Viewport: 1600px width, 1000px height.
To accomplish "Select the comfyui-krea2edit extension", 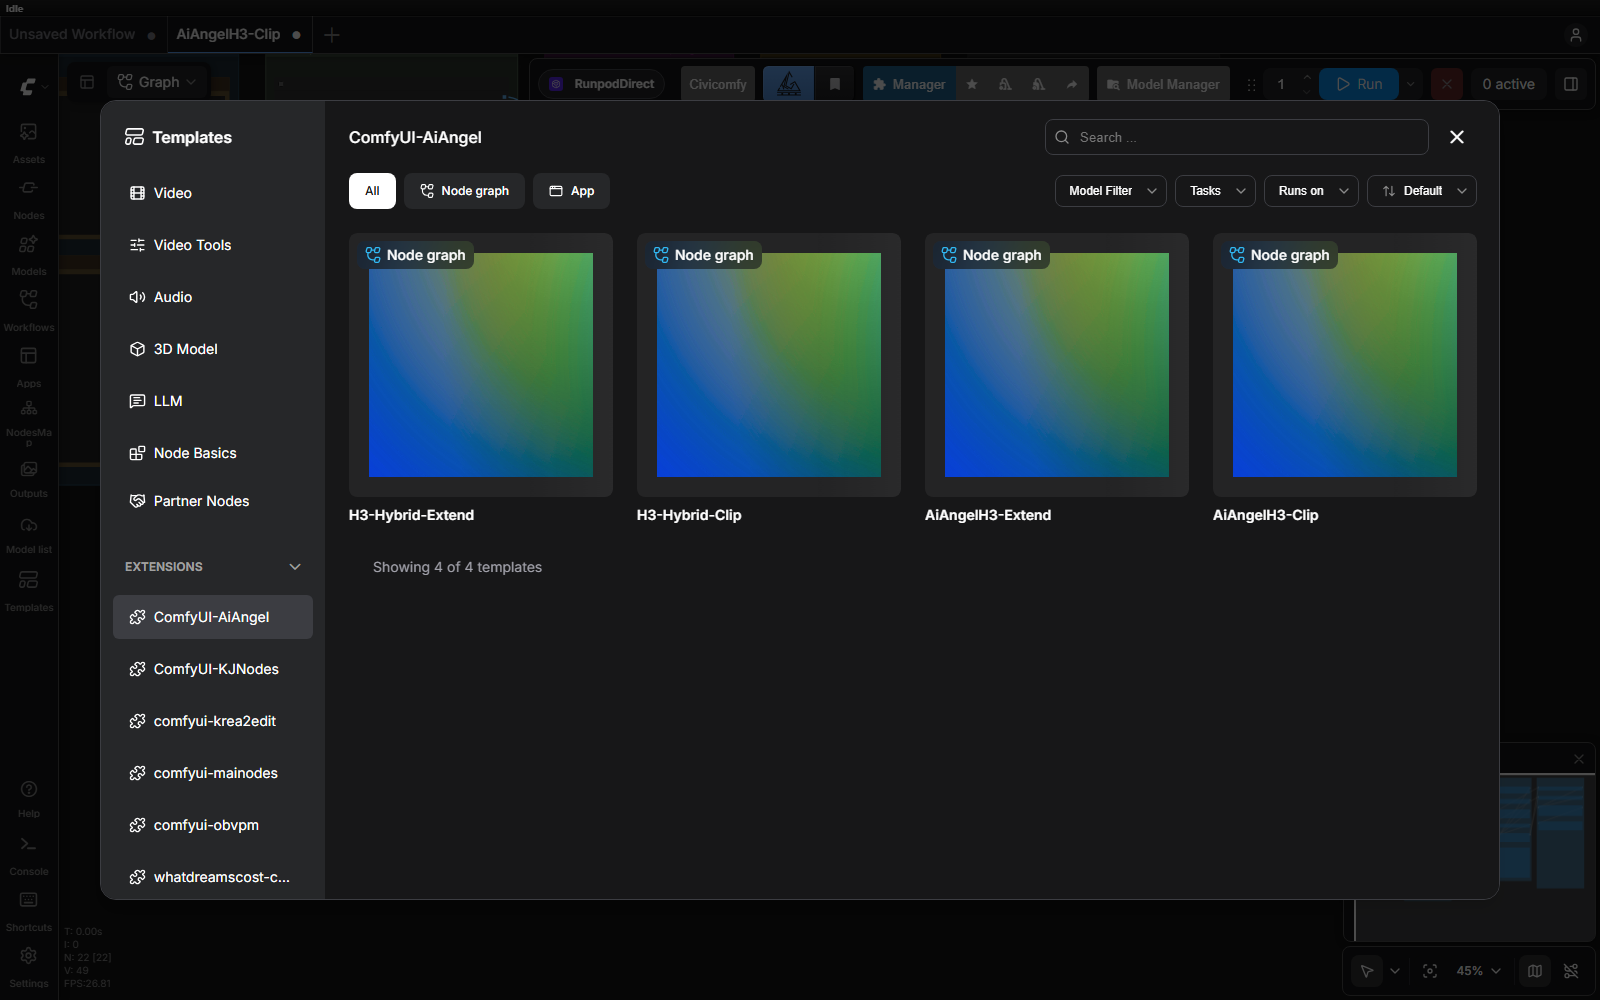I will [212, 721].
